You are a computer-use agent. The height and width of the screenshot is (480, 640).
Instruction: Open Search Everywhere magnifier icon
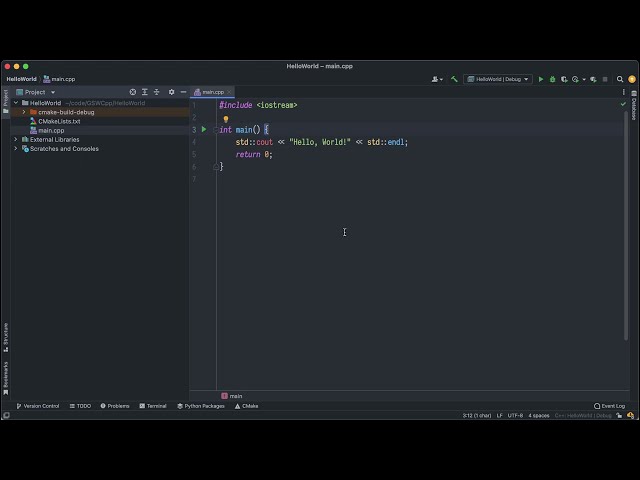click(620, 79)
